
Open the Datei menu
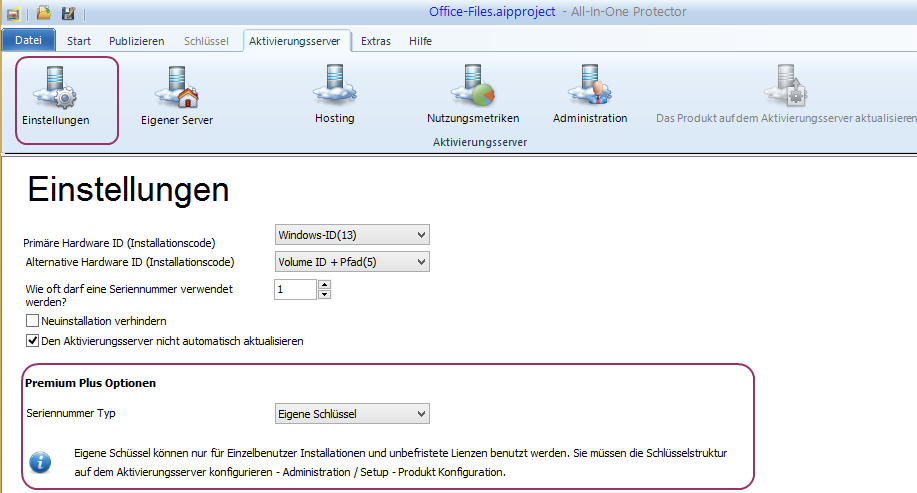tap(29, 41)
